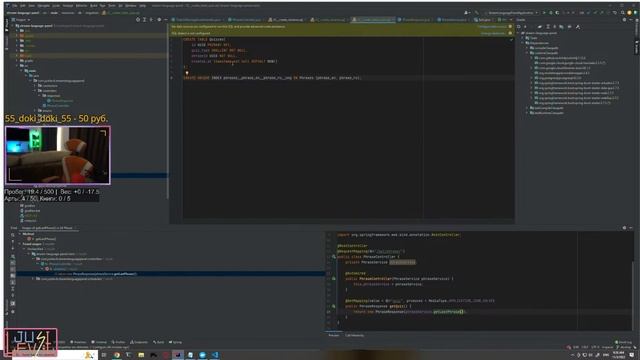640x360 pixels.
Task: Click next occurrence down arrow in Find panel
Action: click(x=13, y=248)
